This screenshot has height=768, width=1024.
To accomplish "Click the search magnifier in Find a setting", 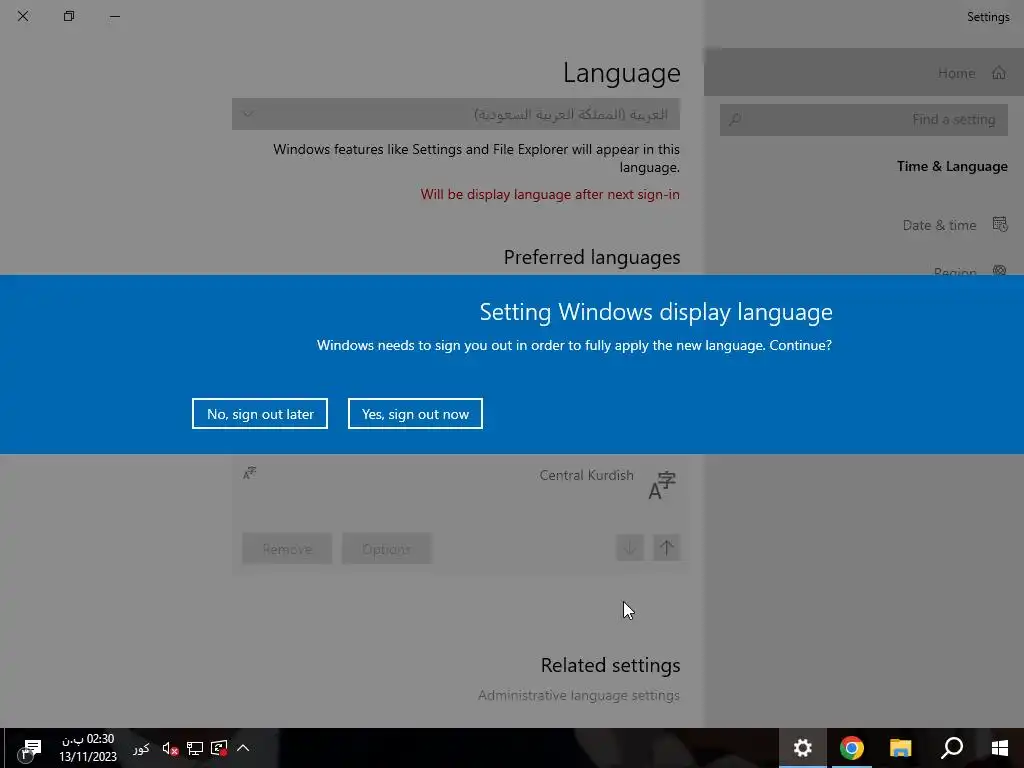I will pos(735,120).
